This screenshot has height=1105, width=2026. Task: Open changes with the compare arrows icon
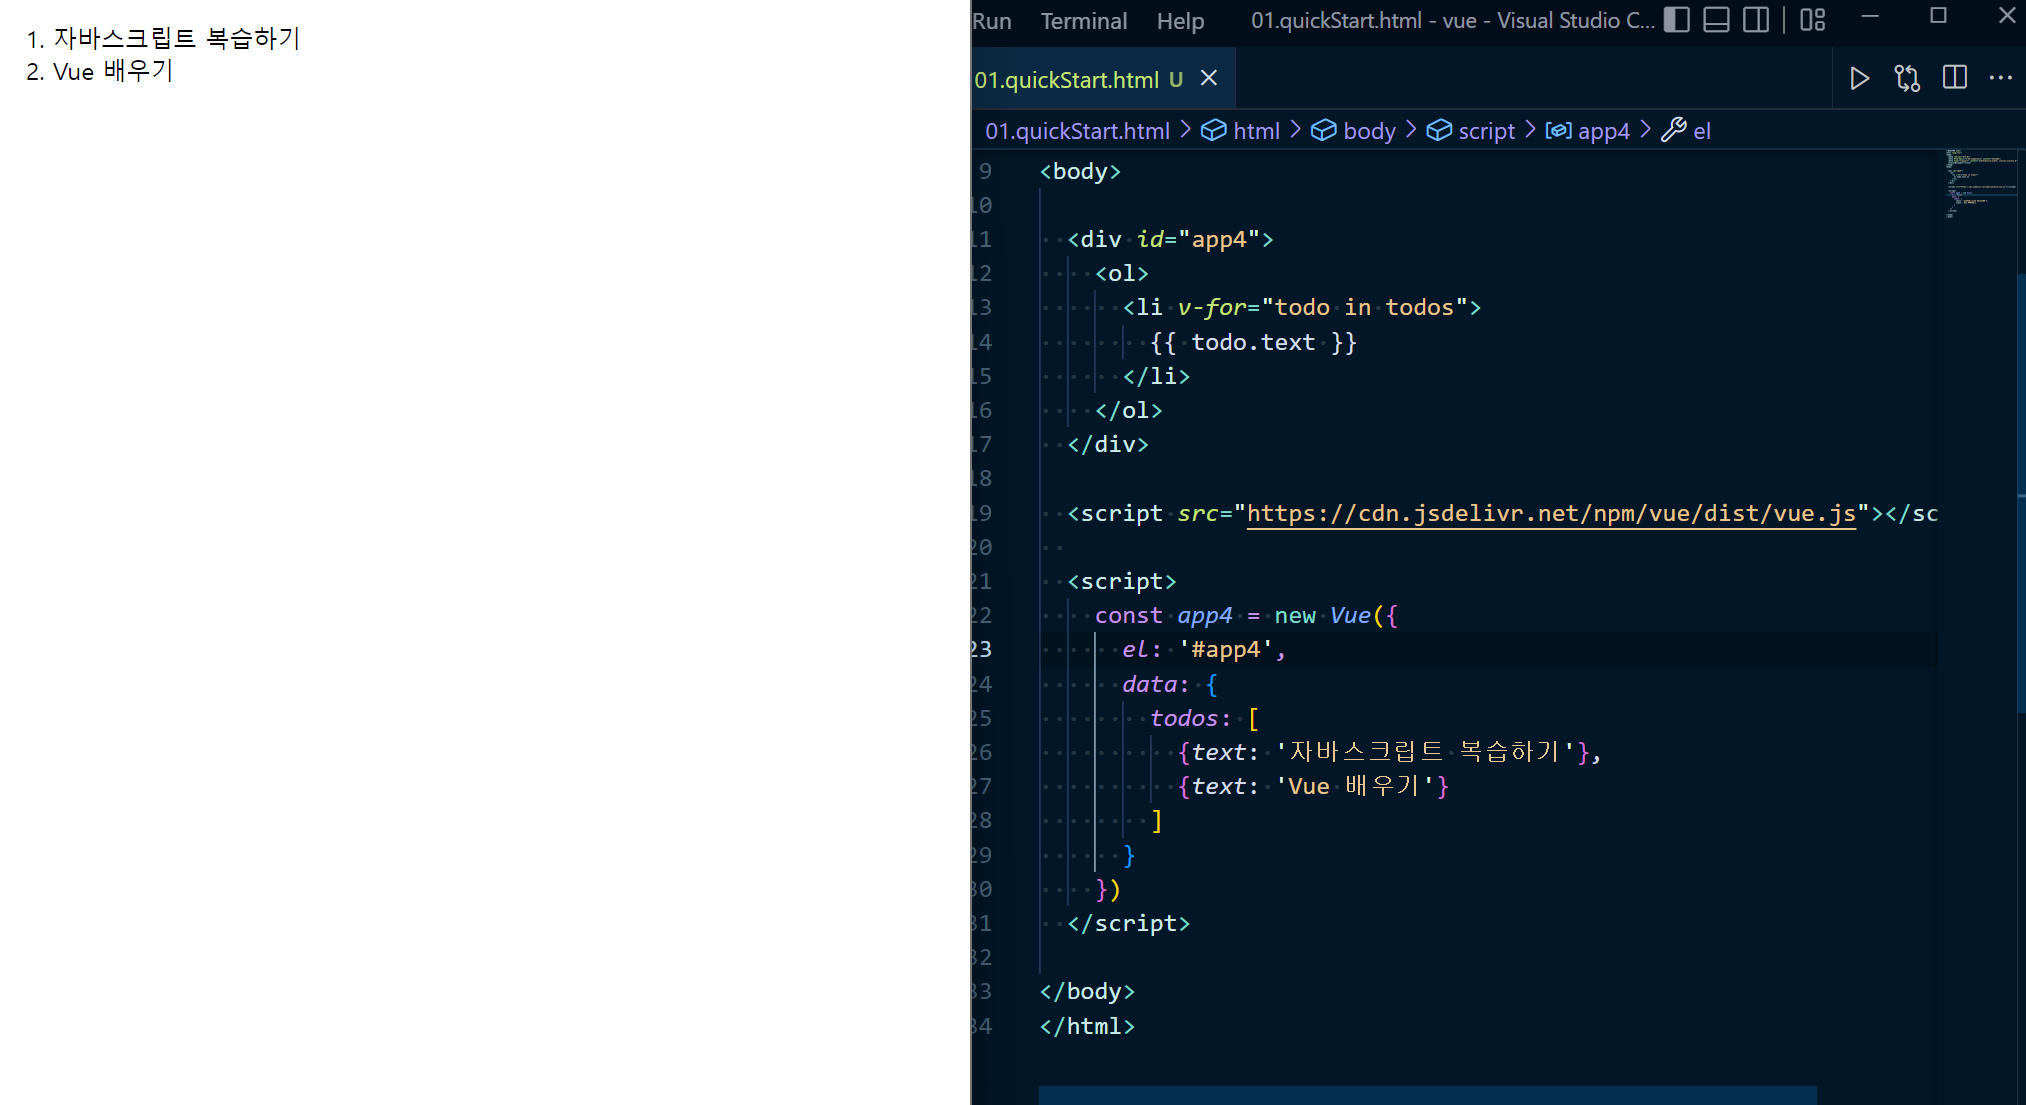pos(1907,78)
